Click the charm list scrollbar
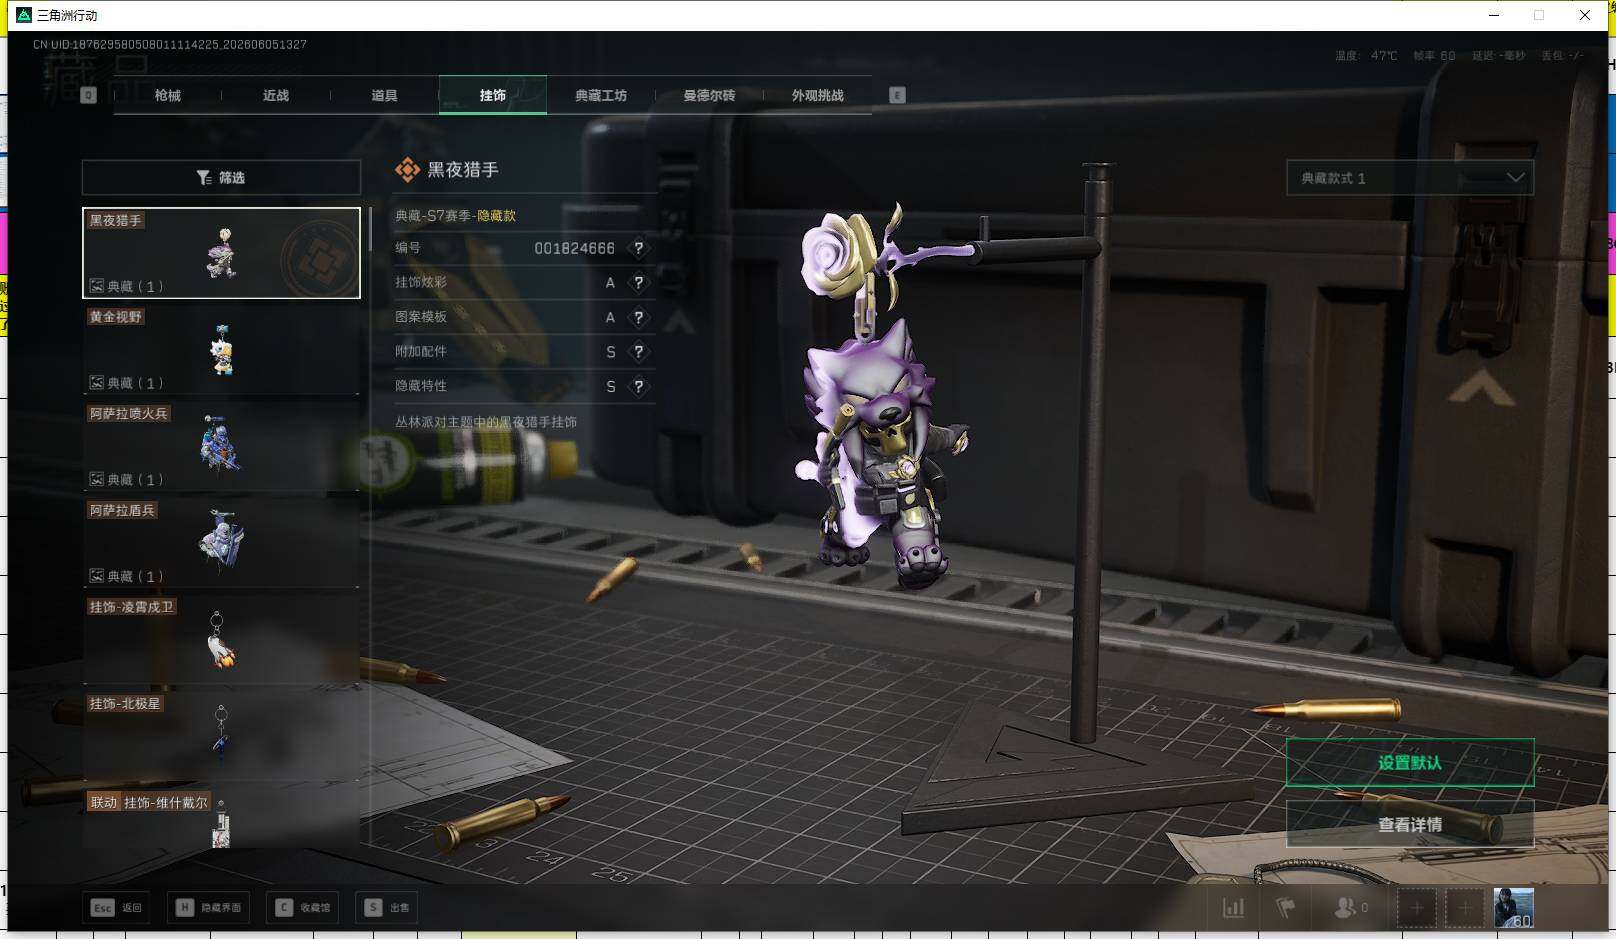 click(370, 229)
